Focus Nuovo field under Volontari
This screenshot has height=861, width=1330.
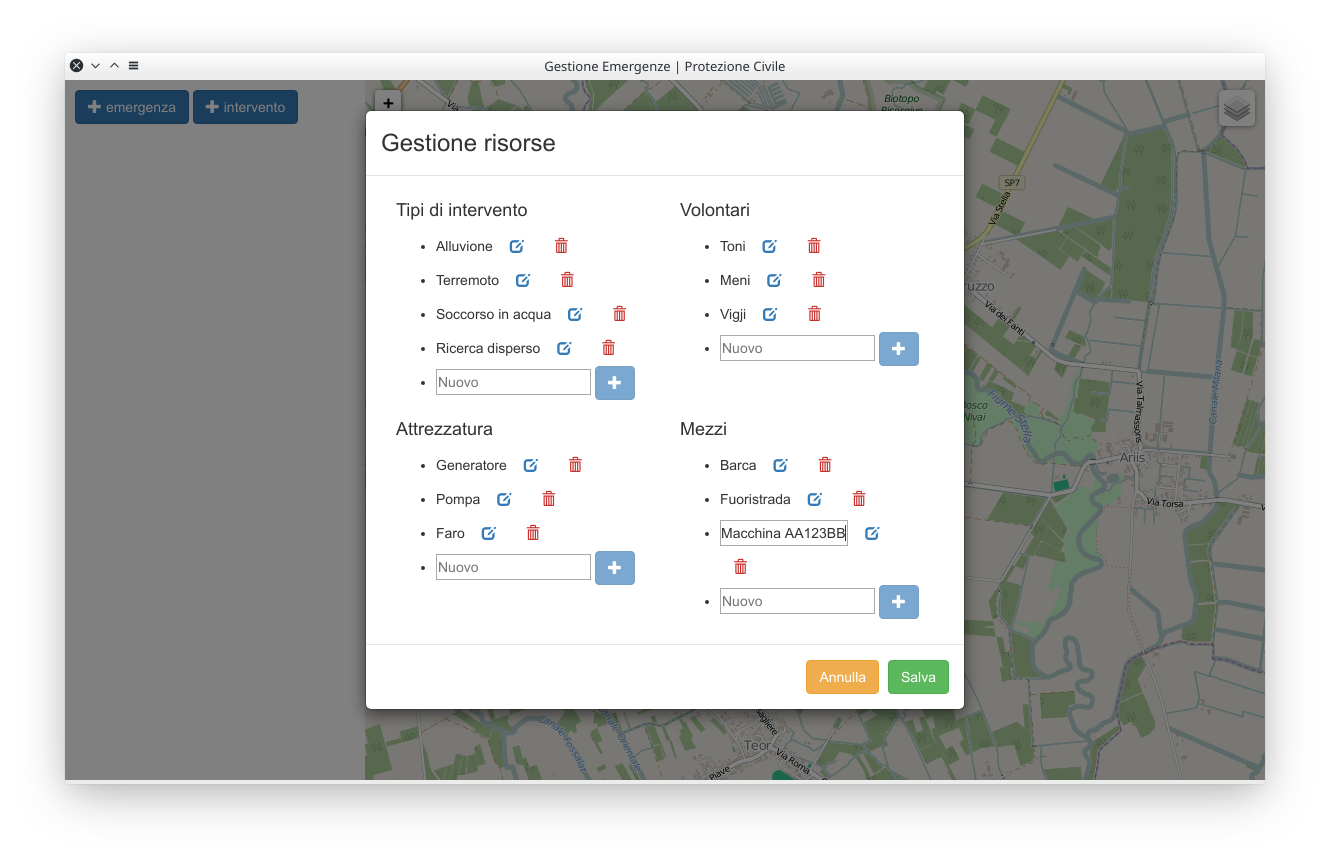(797, 348)
